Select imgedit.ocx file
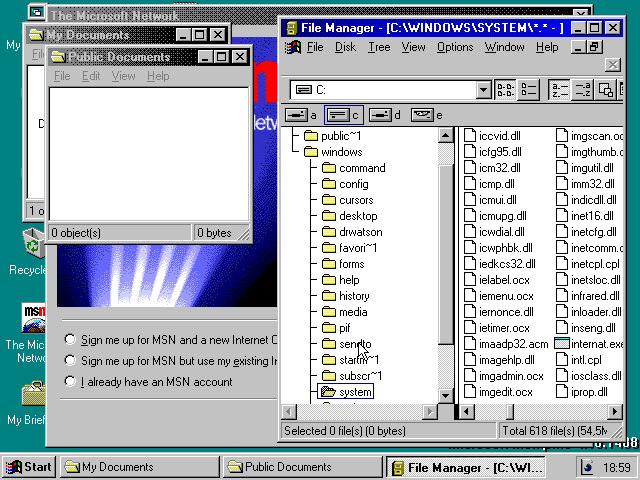 coord(498,392)
